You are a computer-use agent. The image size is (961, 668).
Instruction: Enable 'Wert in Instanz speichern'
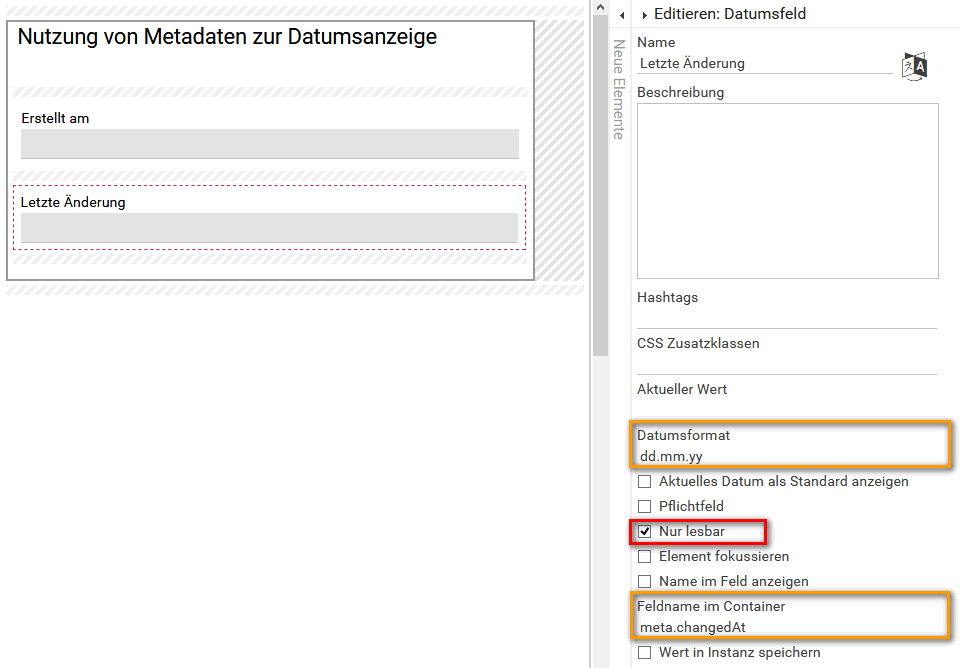point(644,650)
